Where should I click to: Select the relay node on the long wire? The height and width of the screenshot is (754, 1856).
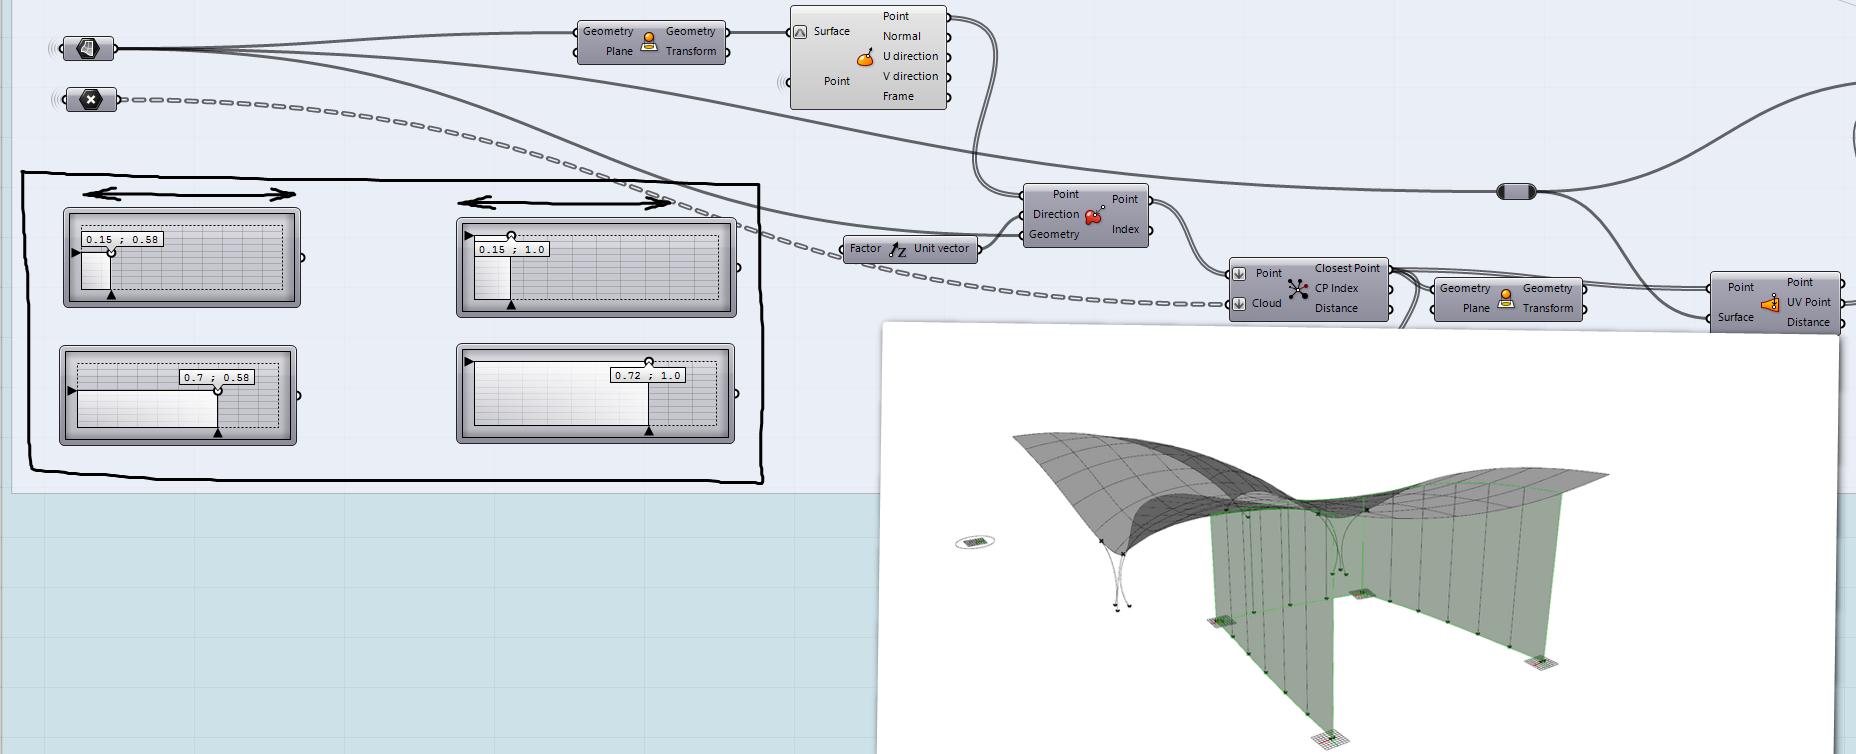pyautogui.click(x=1516, y=191)
